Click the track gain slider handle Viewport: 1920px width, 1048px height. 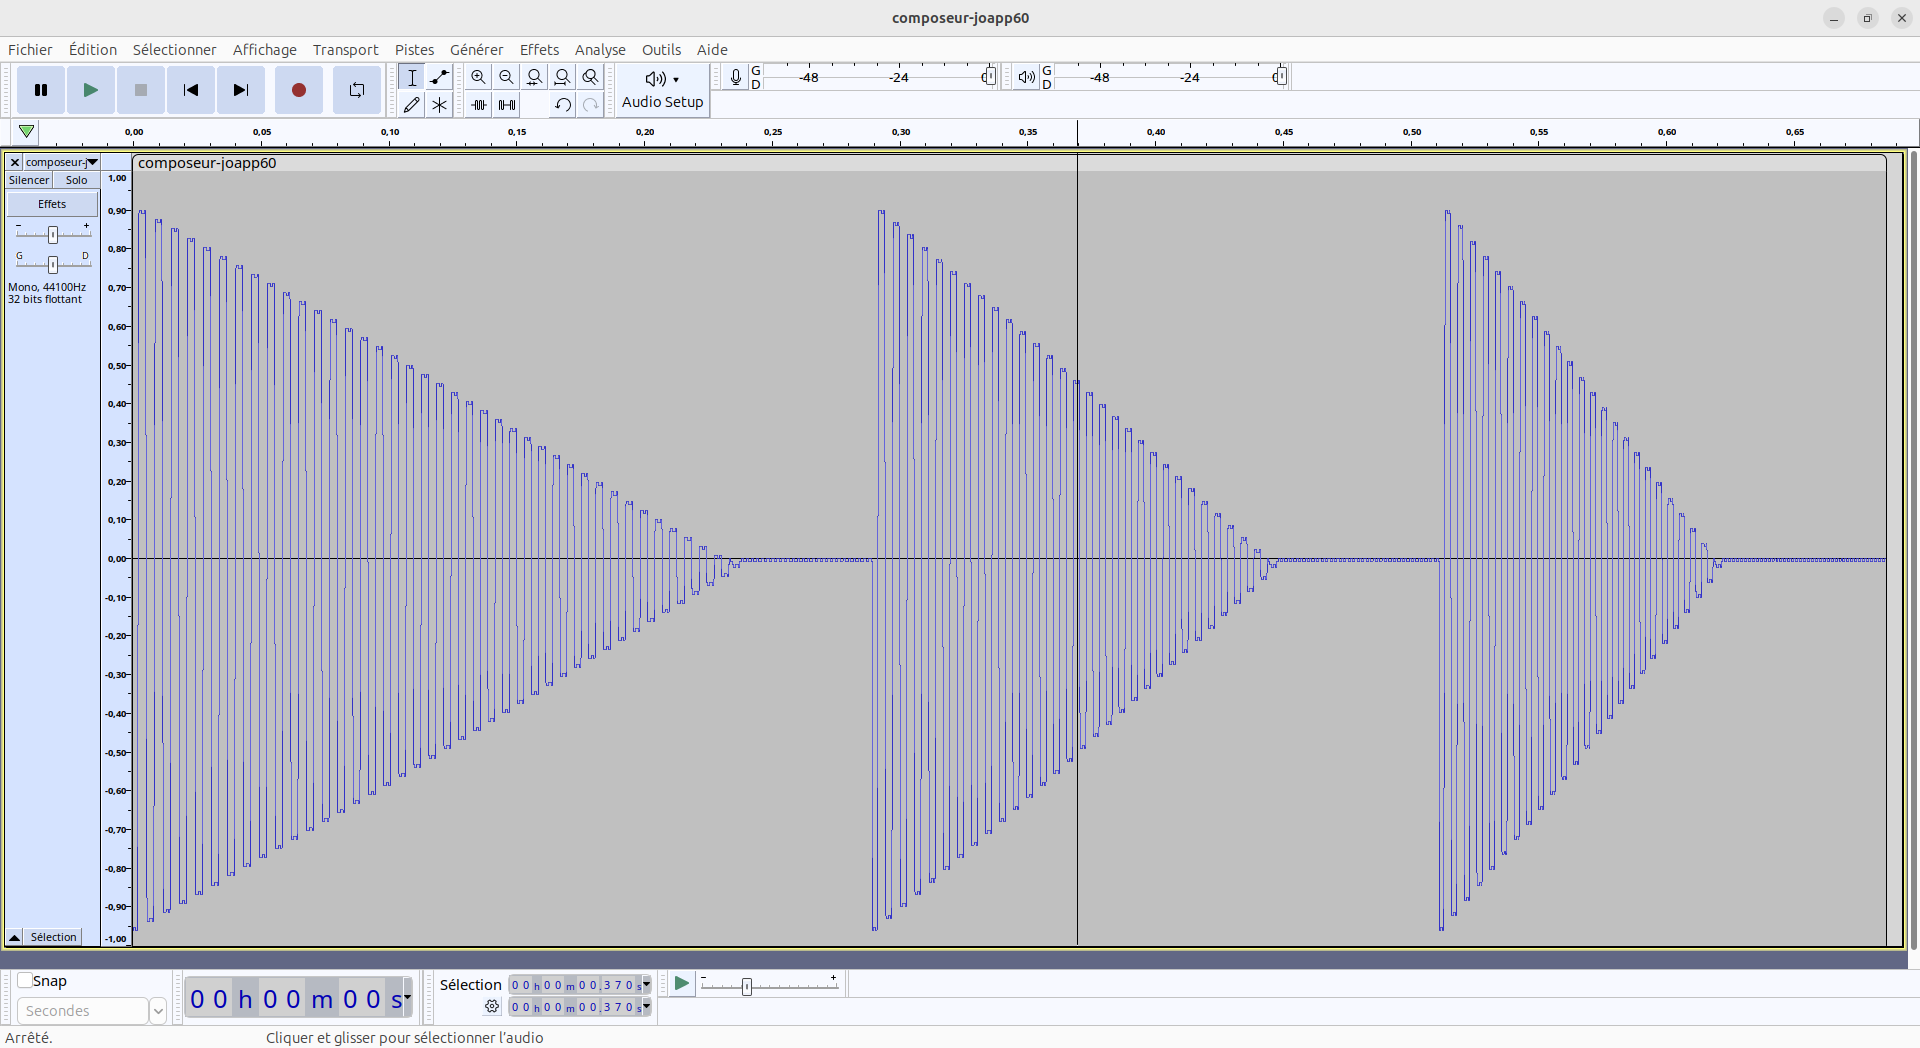point(53,234)
